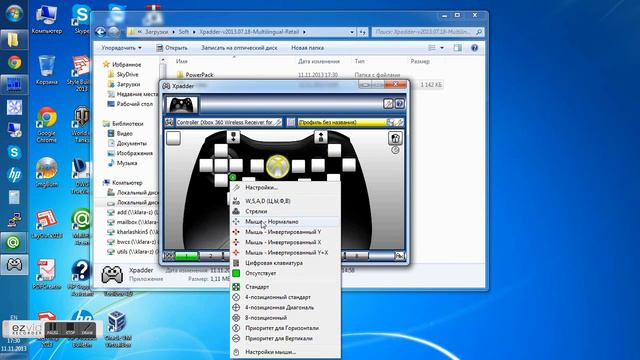Viewport: 640px width, 360px height.
Task: Click the Start button square right of Guide
Action: tap(298, 166)
